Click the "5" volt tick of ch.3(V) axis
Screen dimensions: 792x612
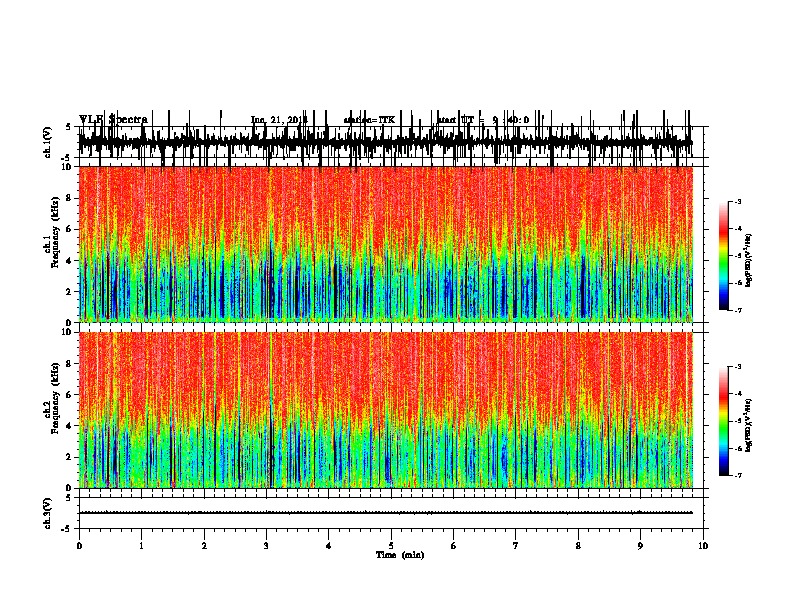[x=69, y=498]
